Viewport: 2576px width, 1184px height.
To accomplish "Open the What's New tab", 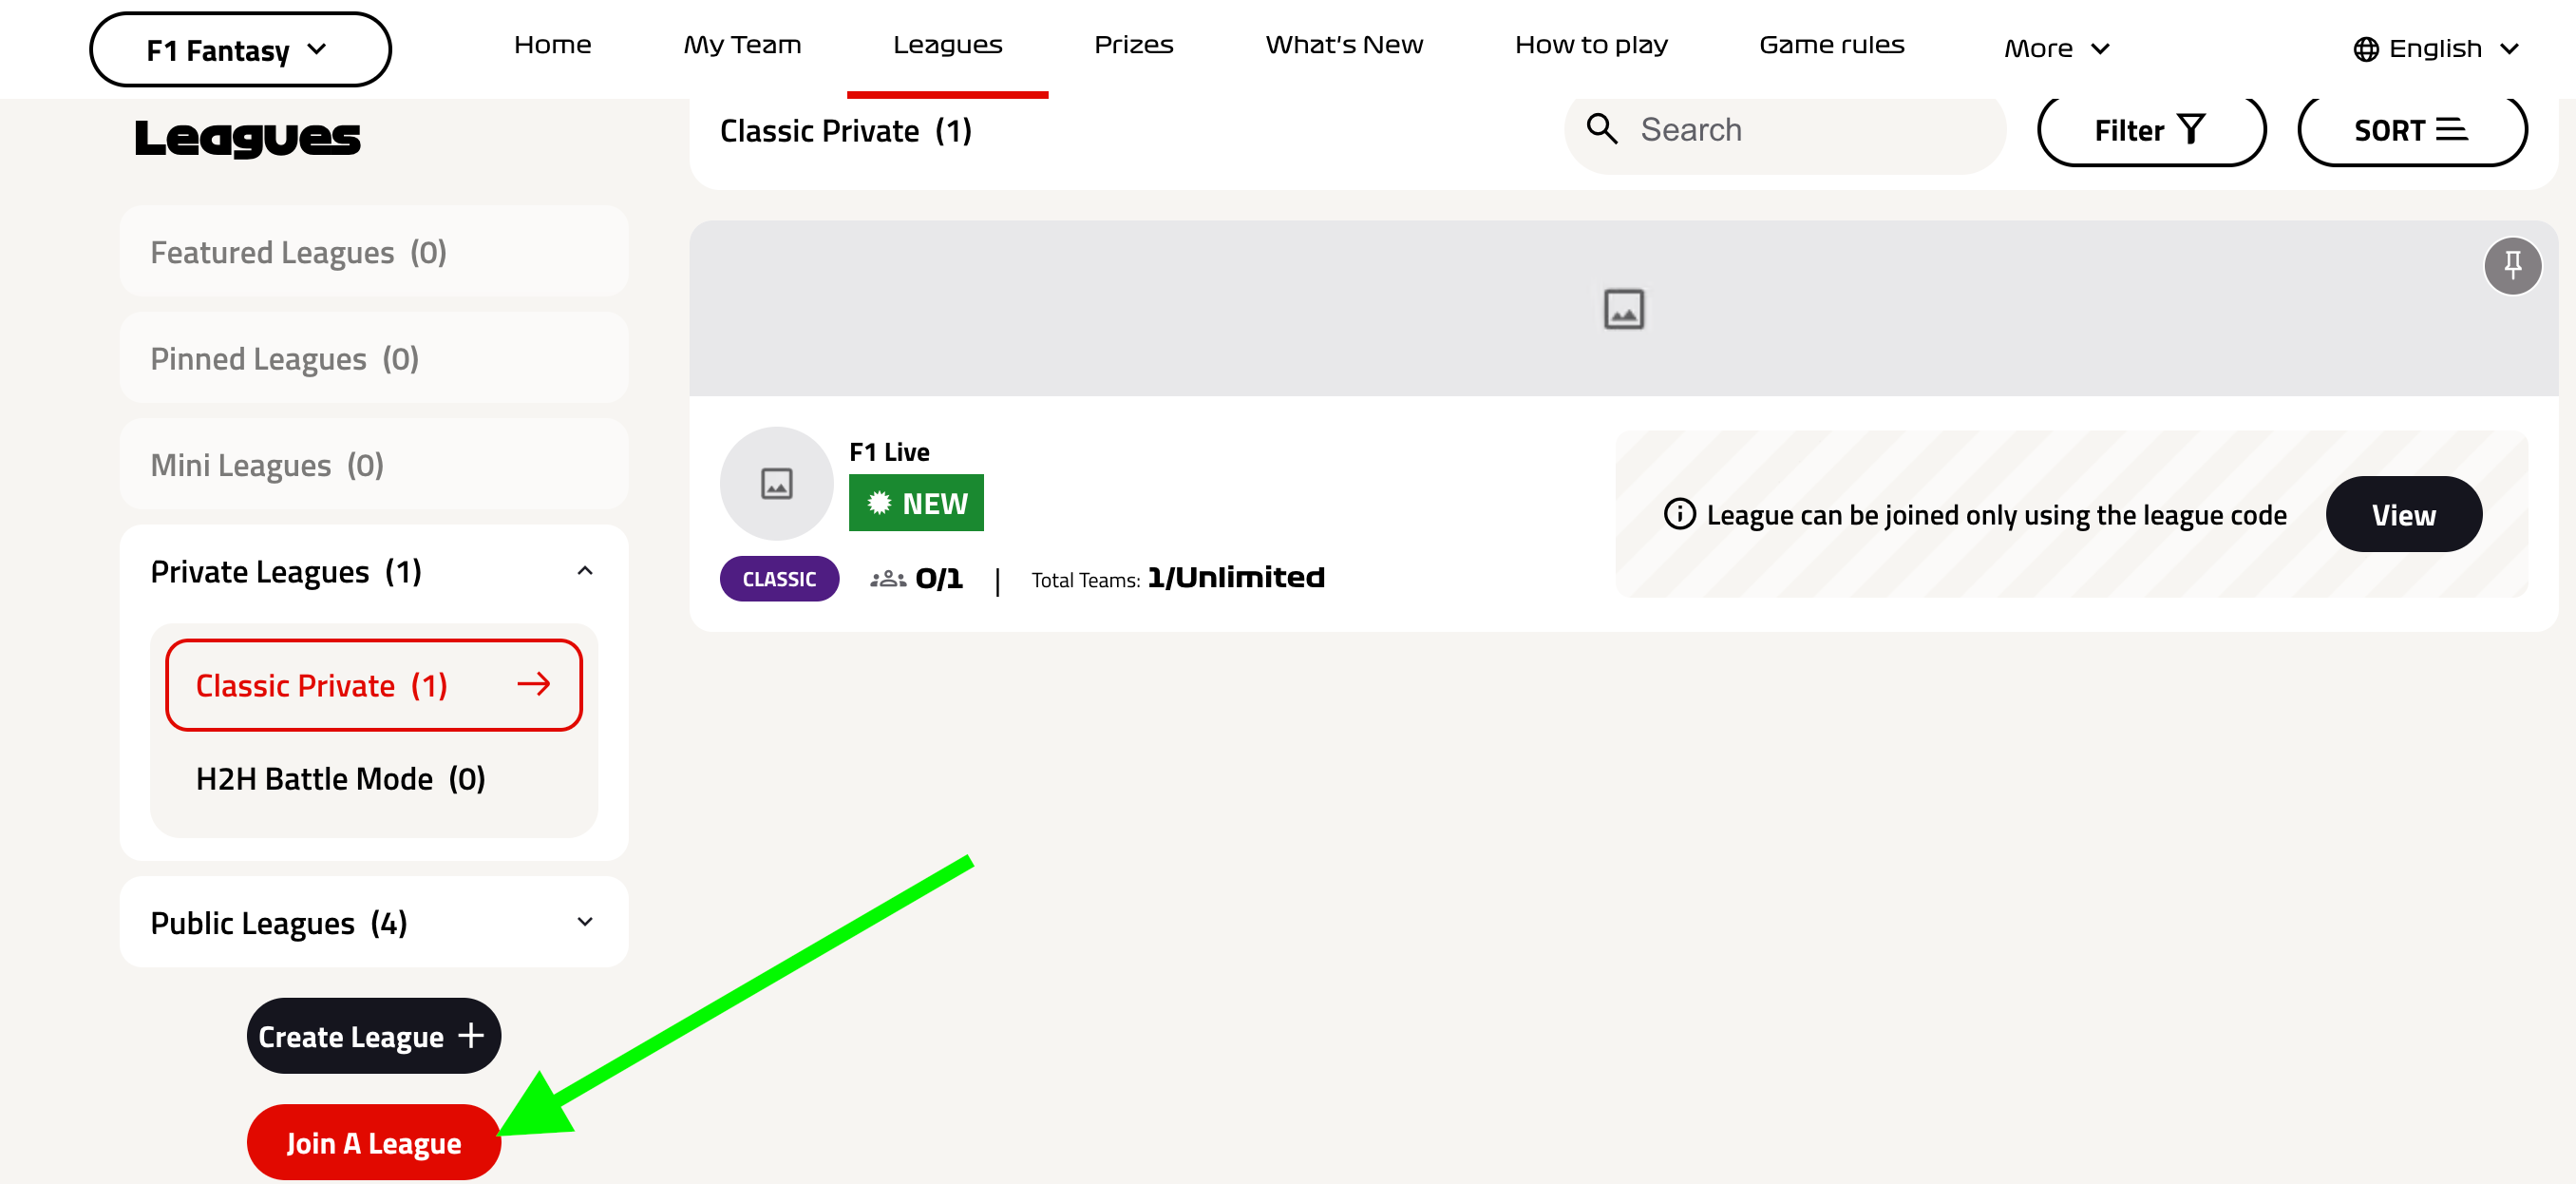I will pos(1344,45).
